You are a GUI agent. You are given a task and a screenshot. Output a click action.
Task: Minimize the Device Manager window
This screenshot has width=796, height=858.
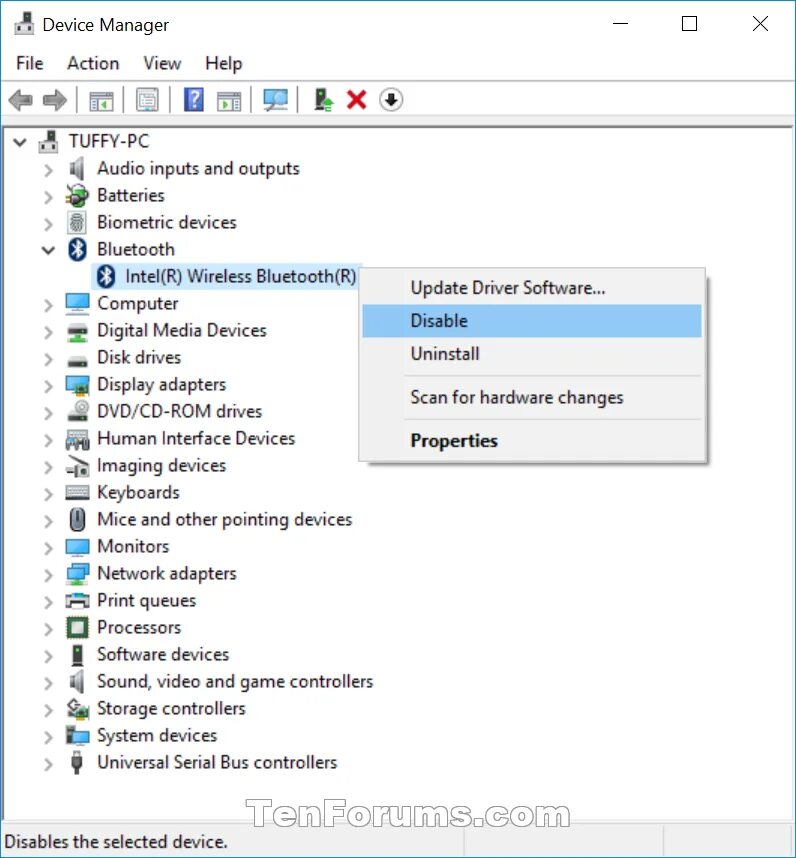point(620,24)
